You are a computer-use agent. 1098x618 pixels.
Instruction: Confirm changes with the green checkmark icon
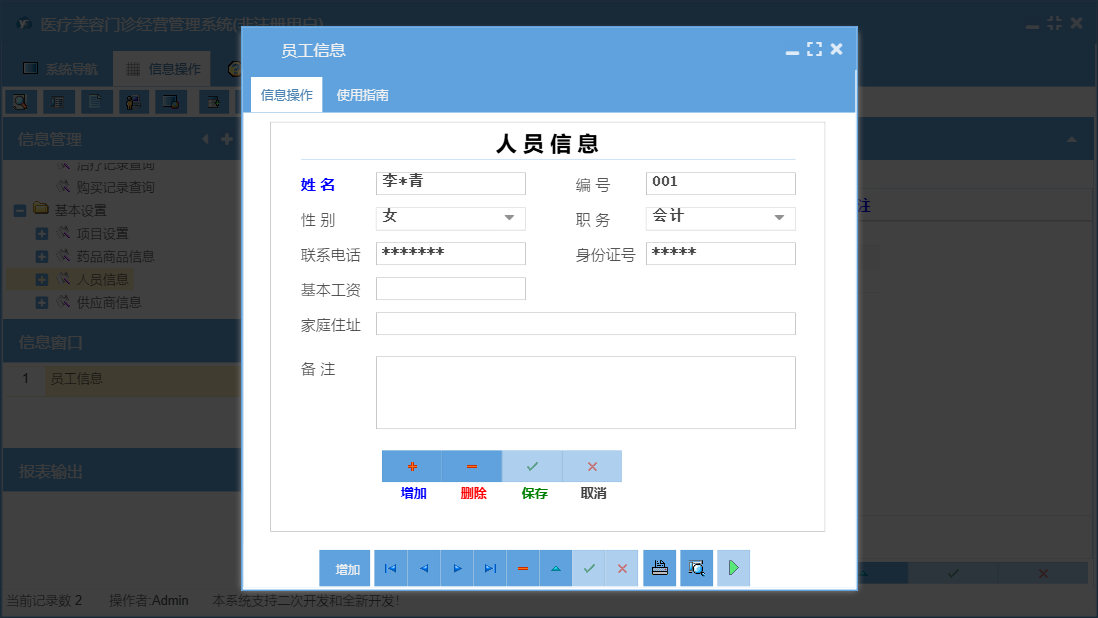tap(589, 567)
